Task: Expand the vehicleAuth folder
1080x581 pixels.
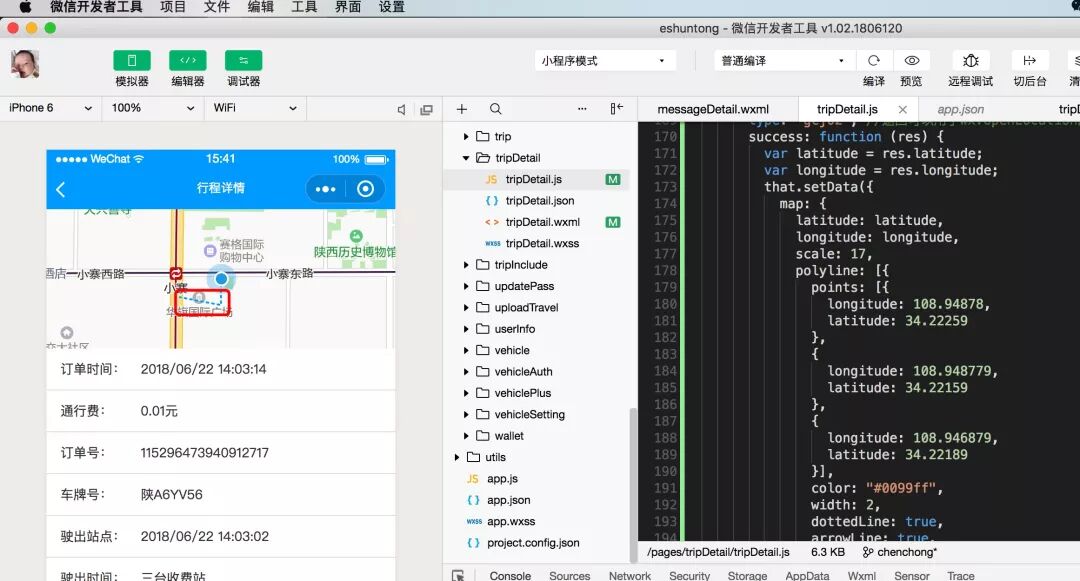Action: tap(466, 371)
